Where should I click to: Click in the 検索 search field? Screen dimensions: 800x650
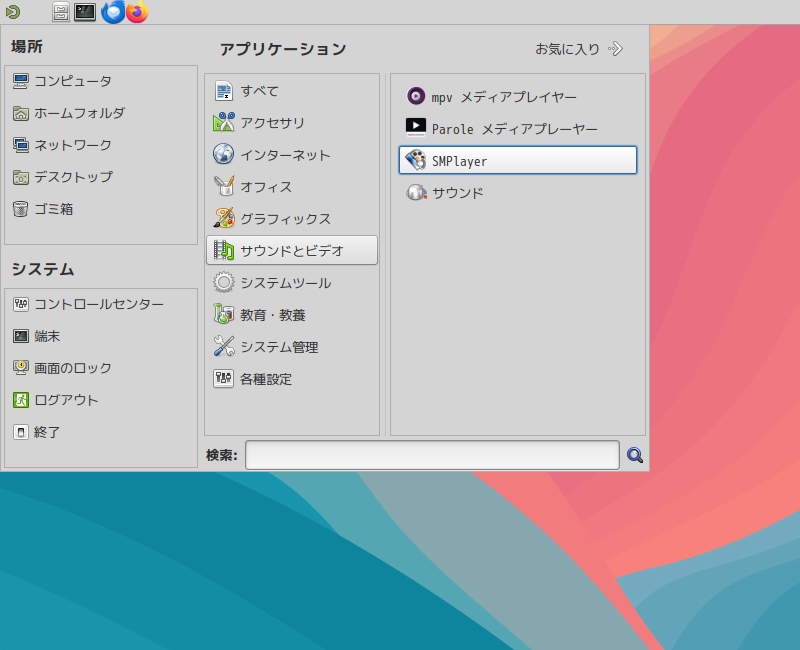tap(432, 455)
